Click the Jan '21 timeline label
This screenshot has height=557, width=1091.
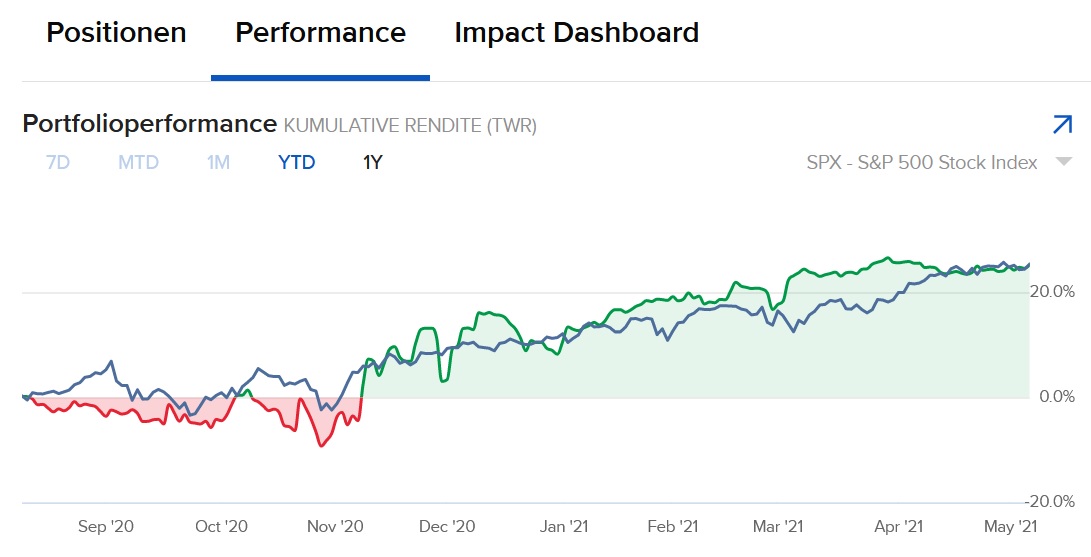[564, 526]
